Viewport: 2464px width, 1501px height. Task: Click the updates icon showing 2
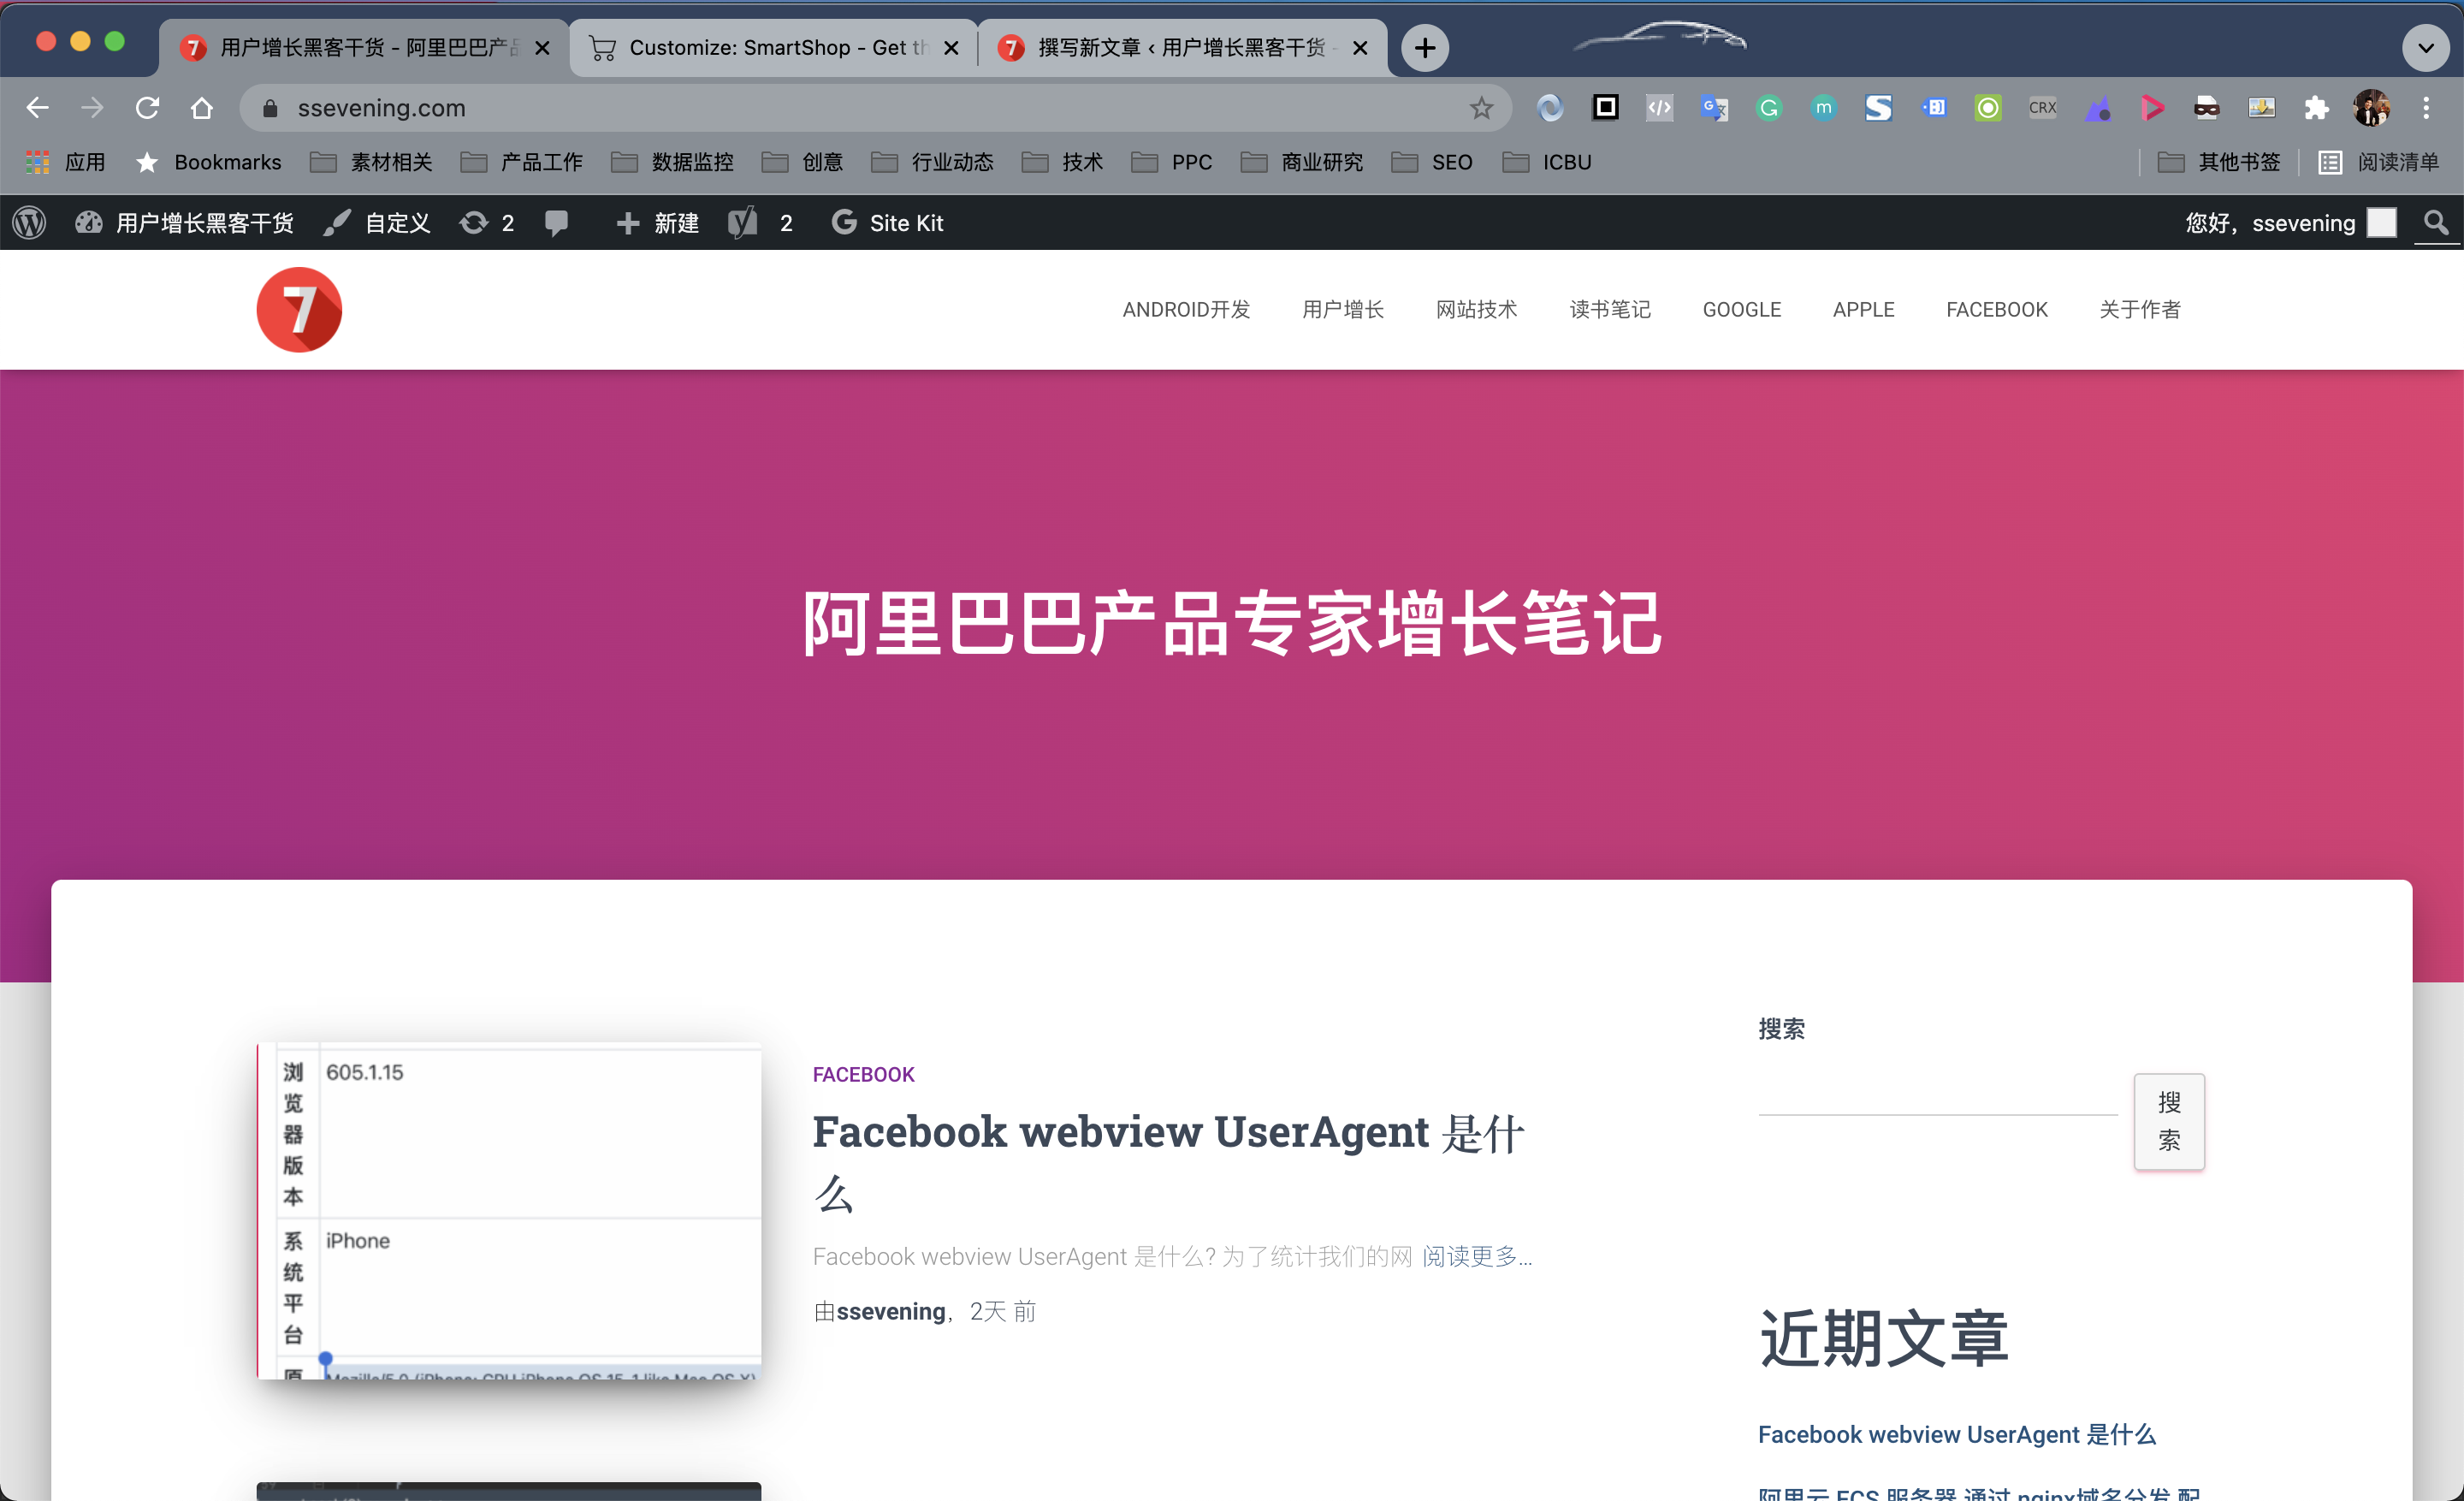[487, 222]
